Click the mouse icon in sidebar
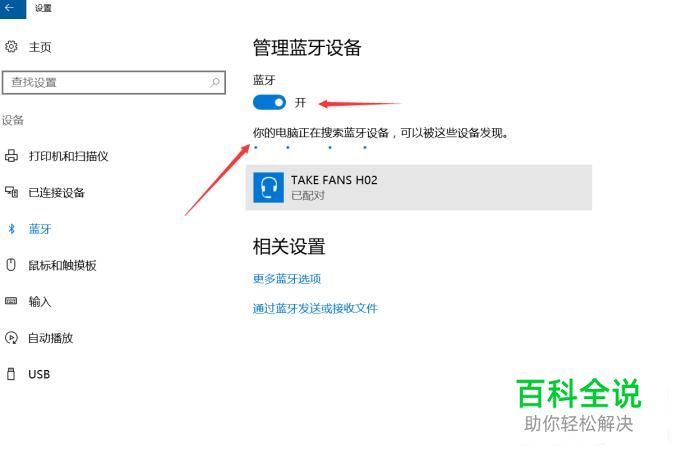 [11, 265]
